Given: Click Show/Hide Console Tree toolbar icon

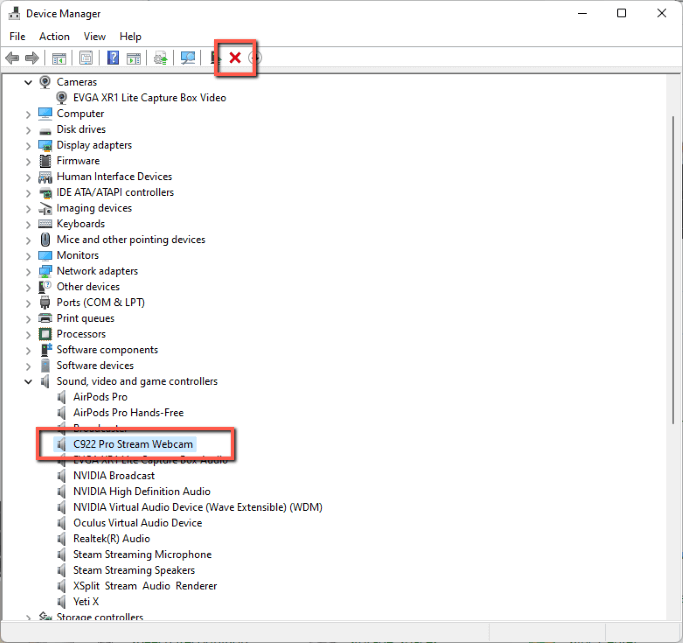Looking at the screenshot, I should point(59,58).
